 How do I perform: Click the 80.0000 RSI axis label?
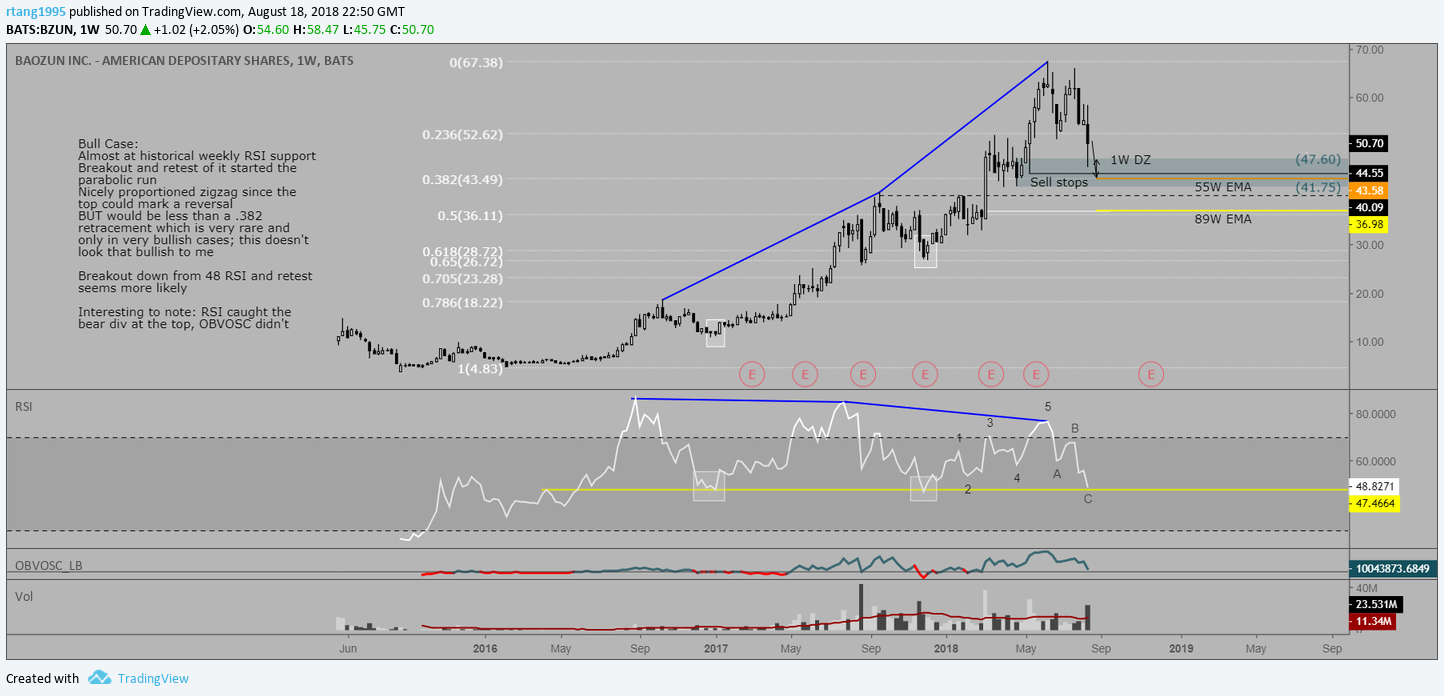pyautogui.click(x=1375, y=414)
